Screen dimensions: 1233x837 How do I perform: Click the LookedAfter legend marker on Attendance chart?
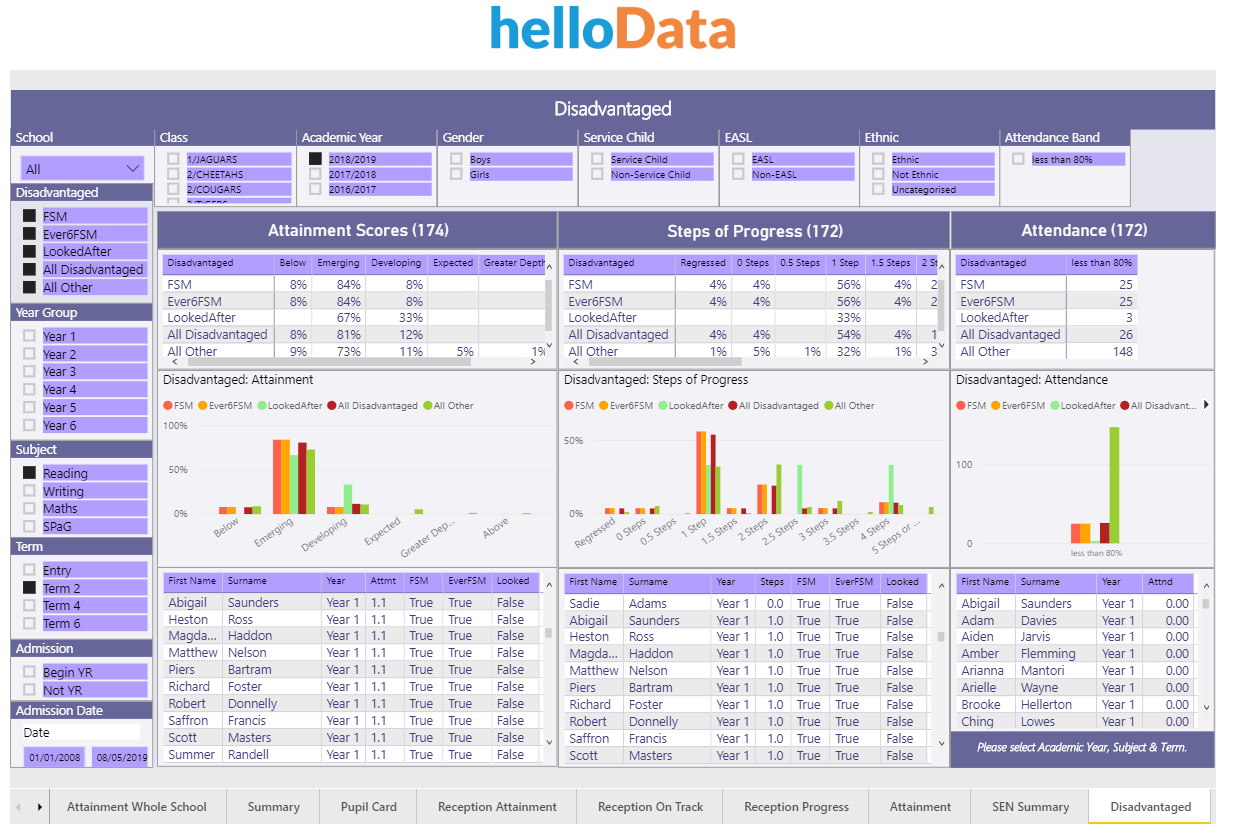[x=1056, y=405]
